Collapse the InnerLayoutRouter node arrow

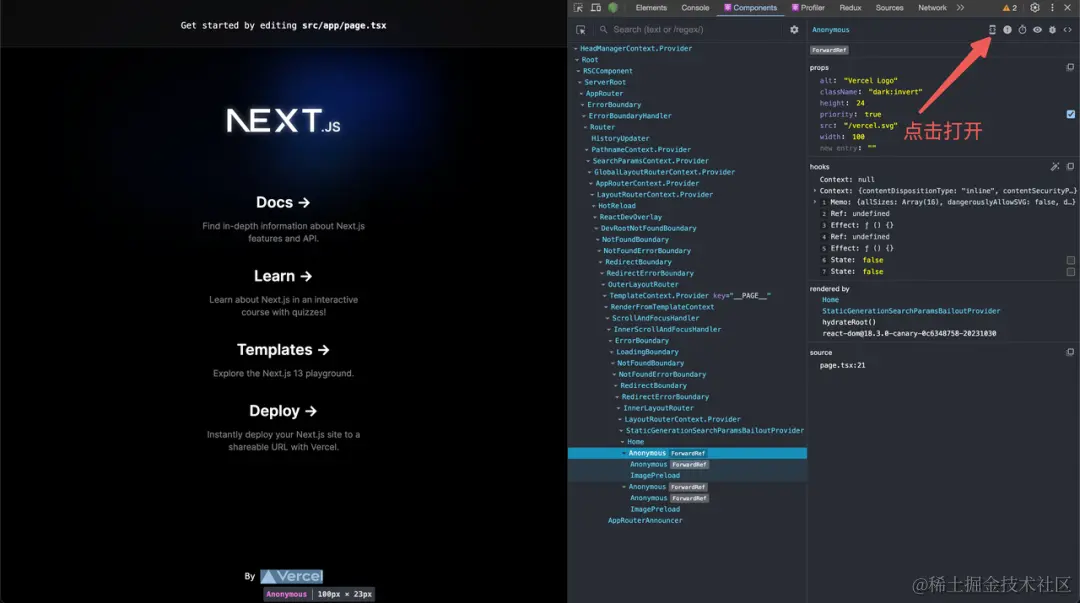(x=619, y=408)
